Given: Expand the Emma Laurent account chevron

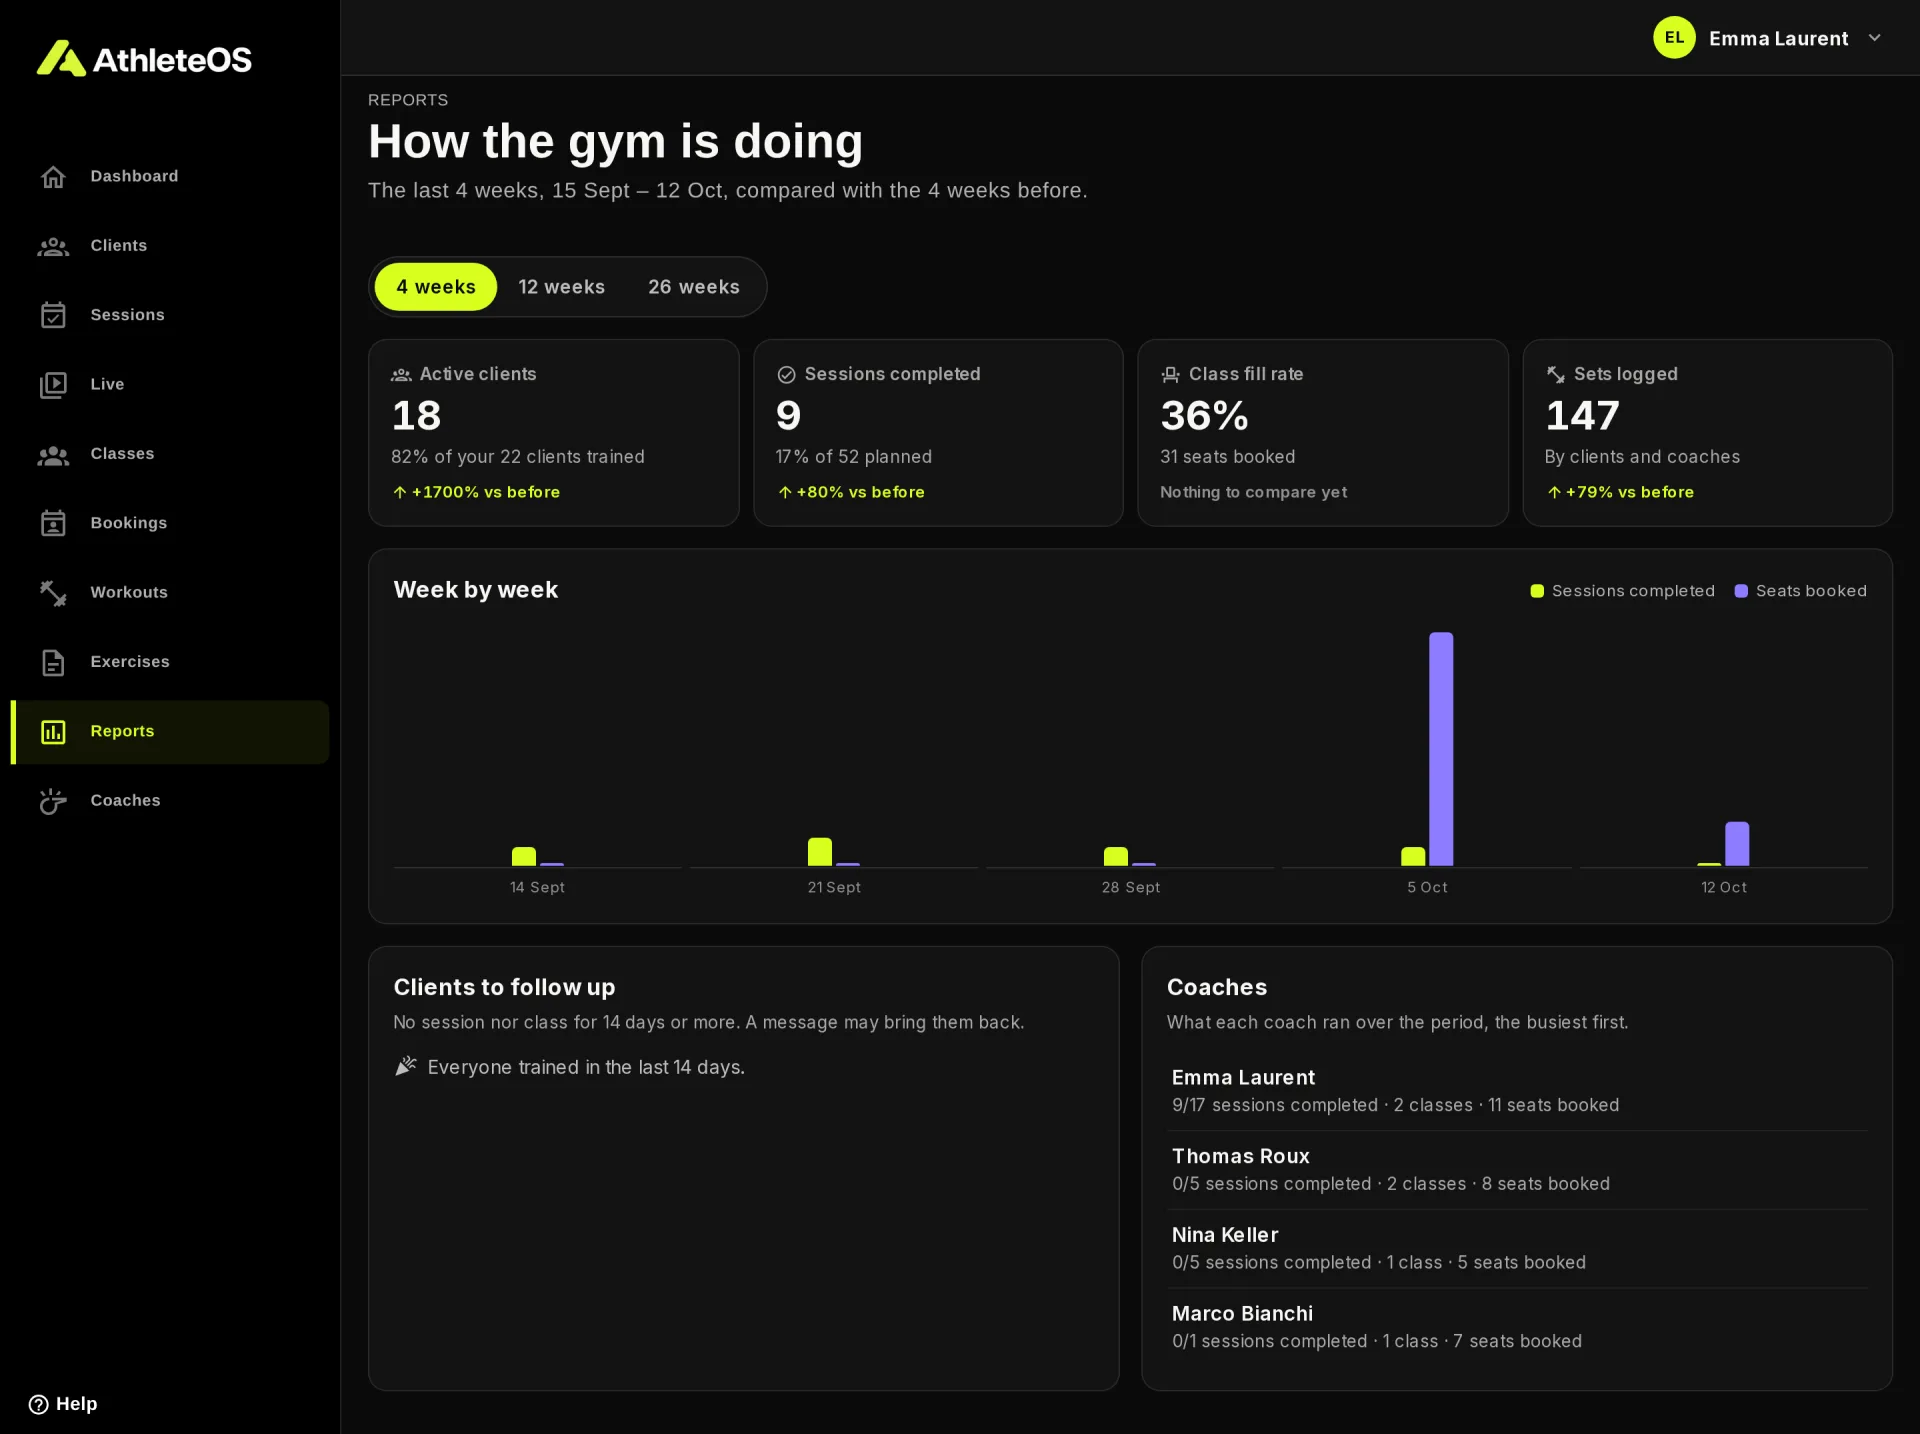Looking at the screenshot, I should coord(1875,38).
